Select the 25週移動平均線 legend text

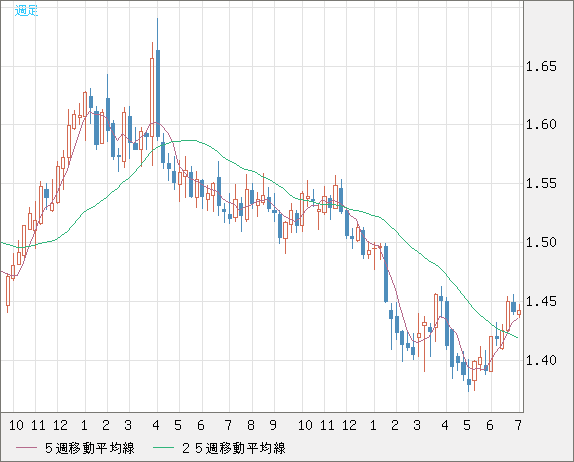point(234,448)
